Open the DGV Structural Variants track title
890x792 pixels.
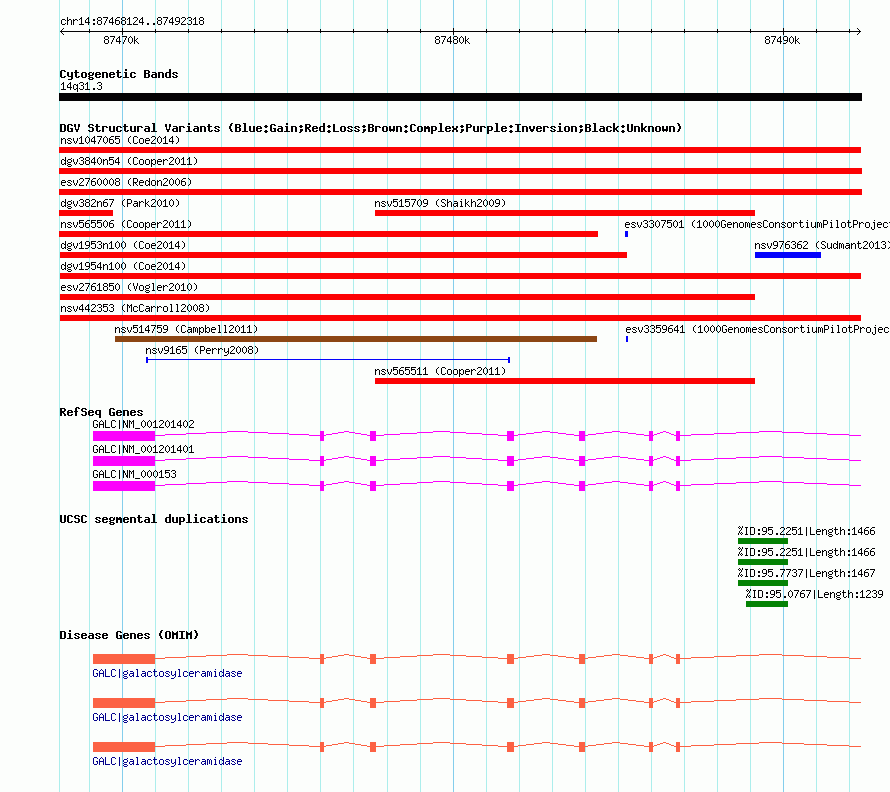coord(370,128)
